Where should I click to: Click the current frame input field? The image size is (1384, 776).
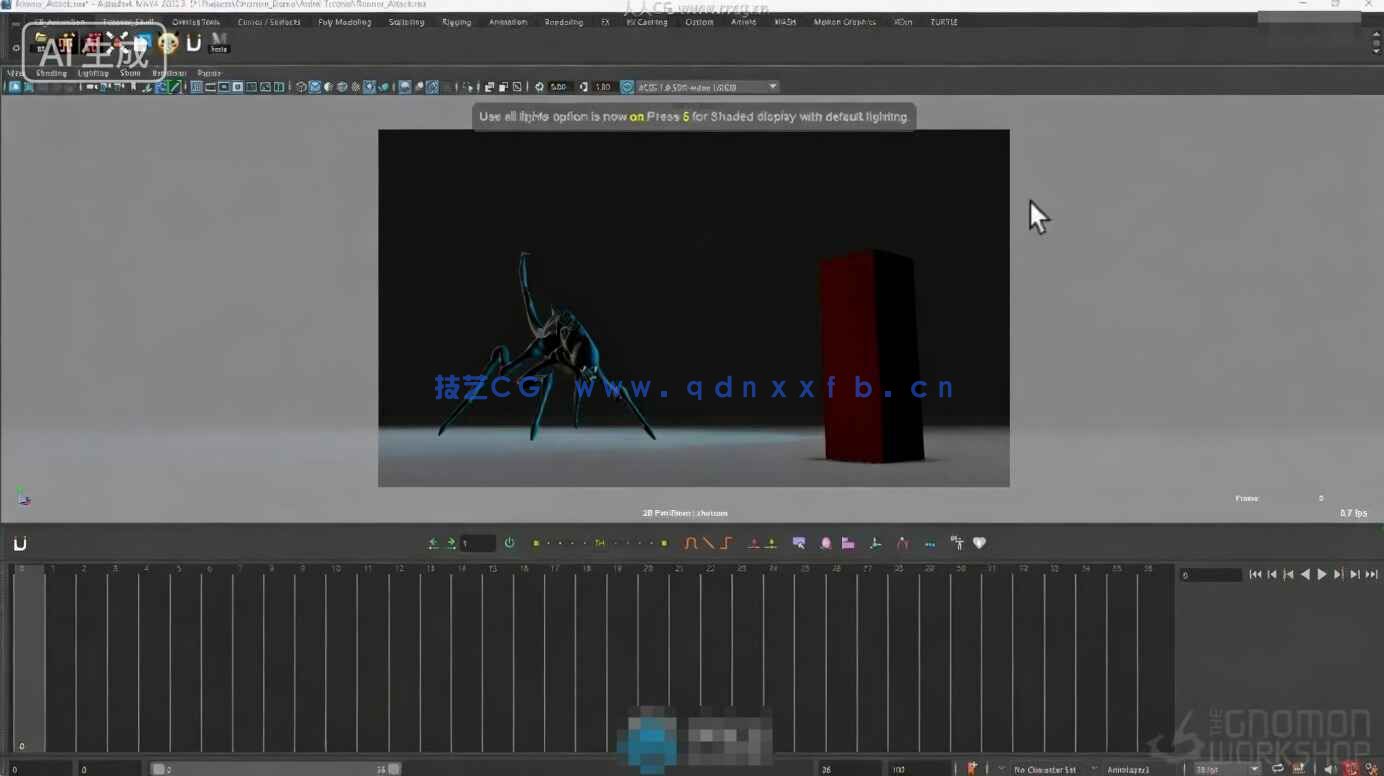[x=1210, y=575]
